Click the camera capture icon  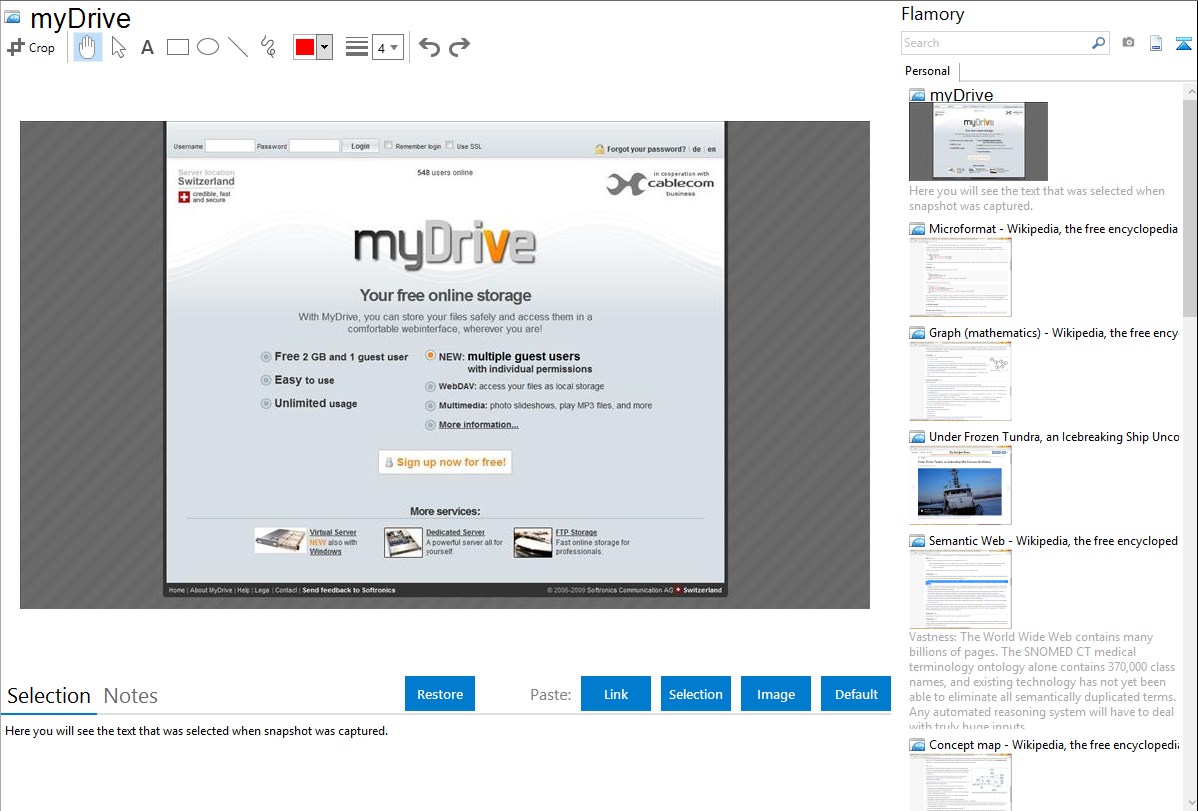[1128, 43]
